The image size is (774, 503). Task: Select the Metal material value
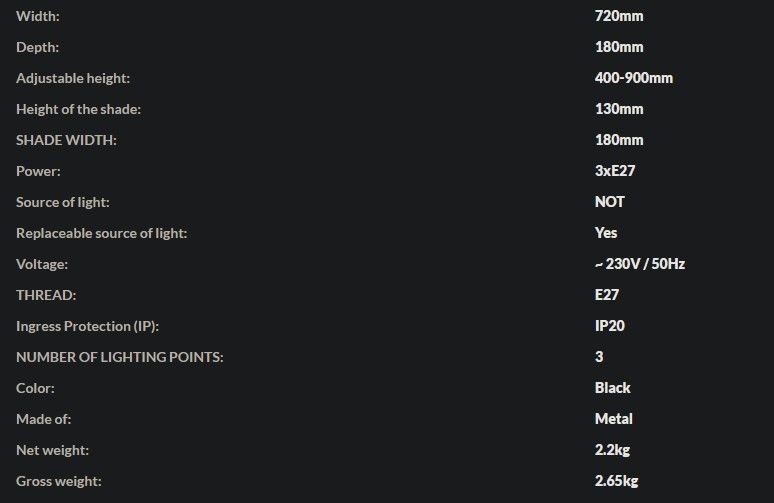tap(614, 419)
